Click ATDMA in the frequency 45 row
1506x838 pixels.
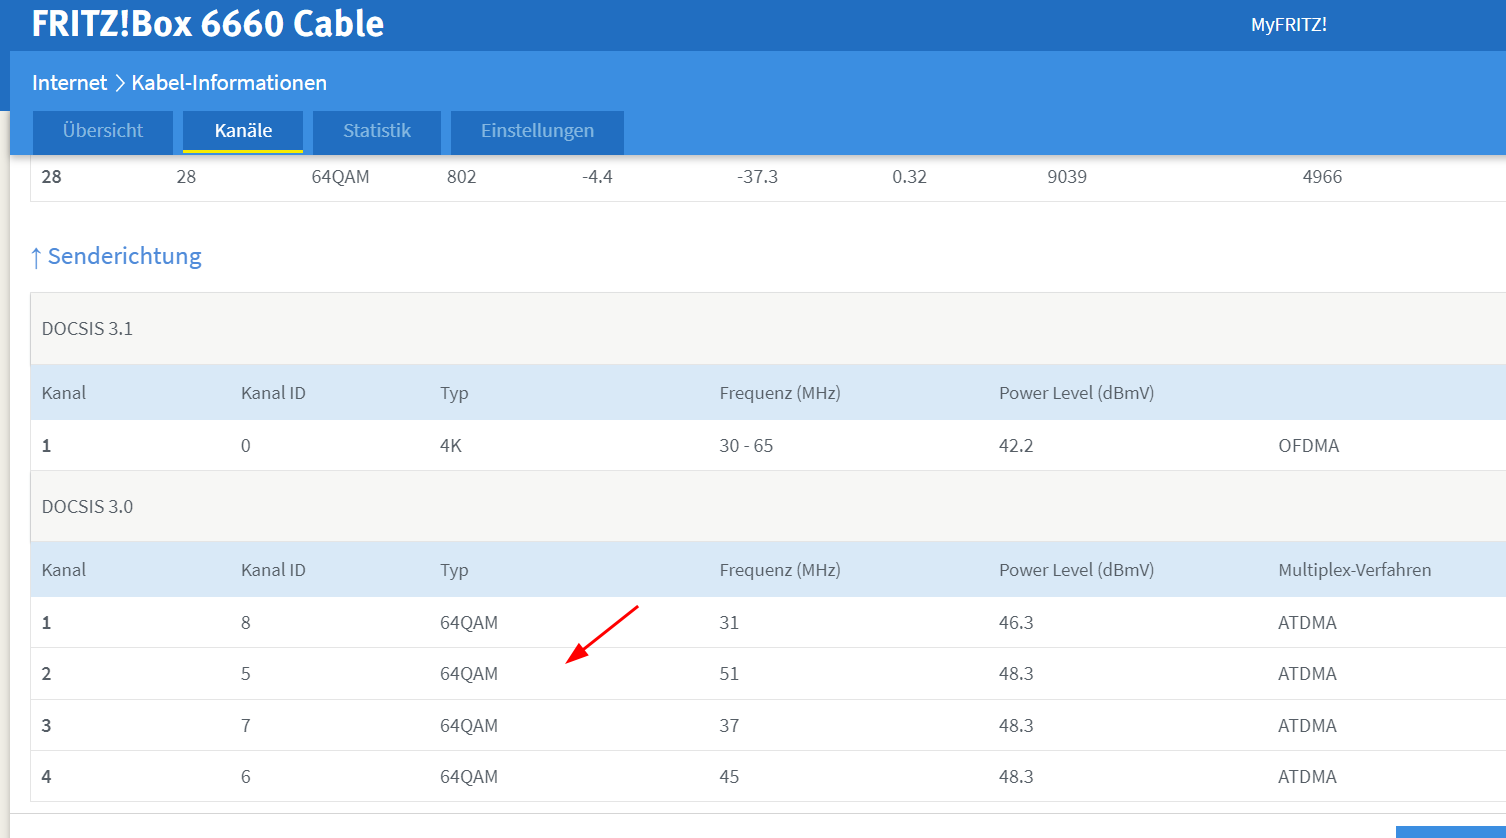coord(1307,777)
